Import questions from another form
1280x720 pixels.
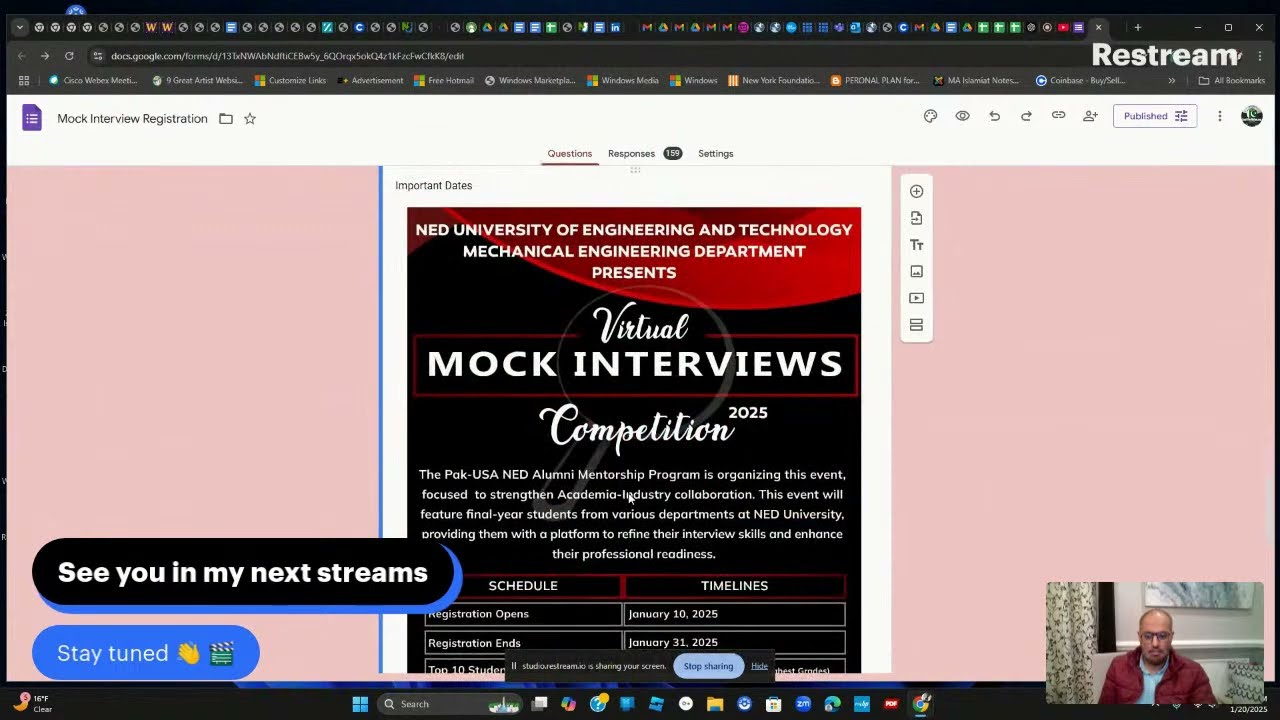[x=916, y=218]
